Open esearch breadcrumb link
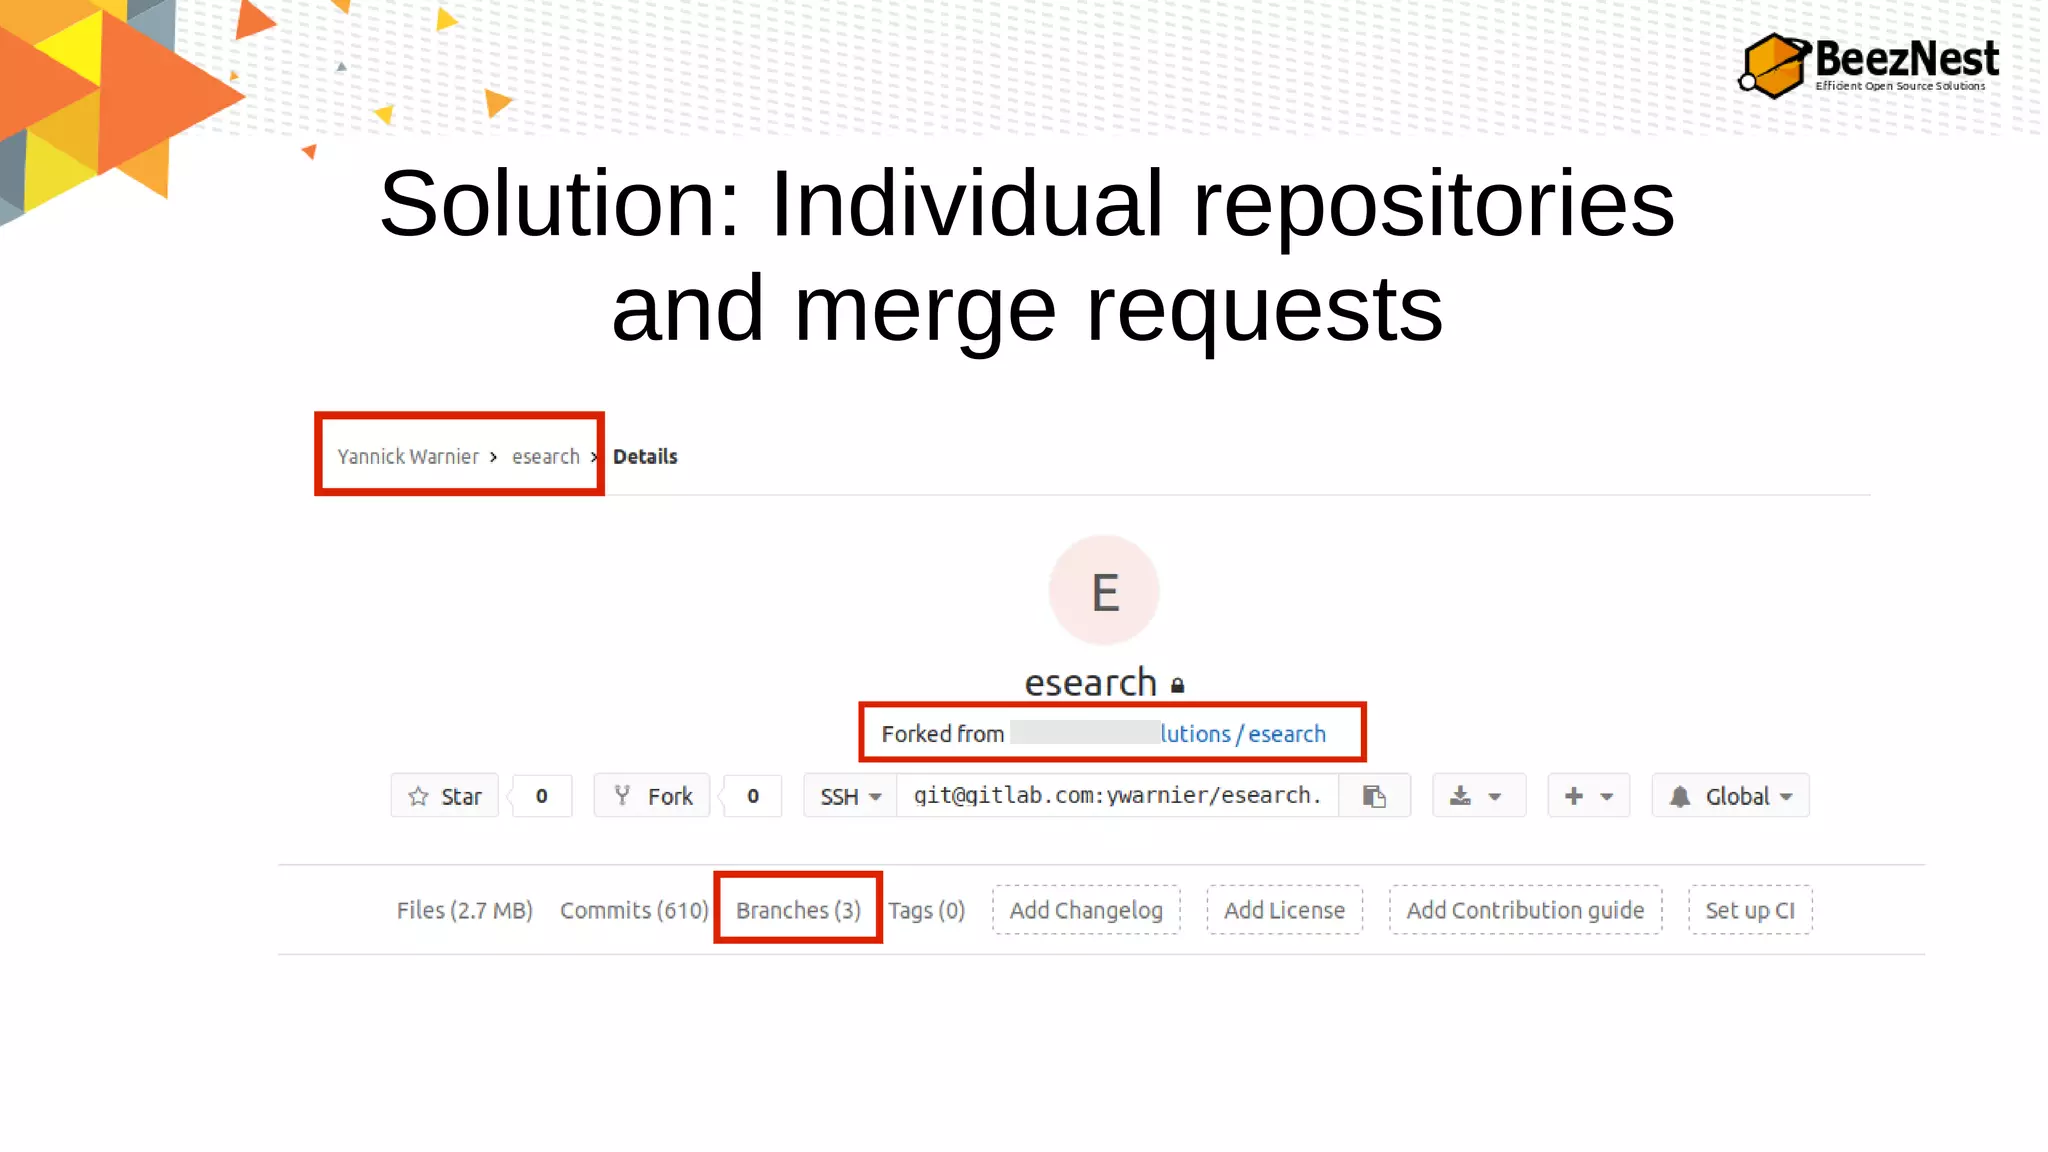 (546, 457)
